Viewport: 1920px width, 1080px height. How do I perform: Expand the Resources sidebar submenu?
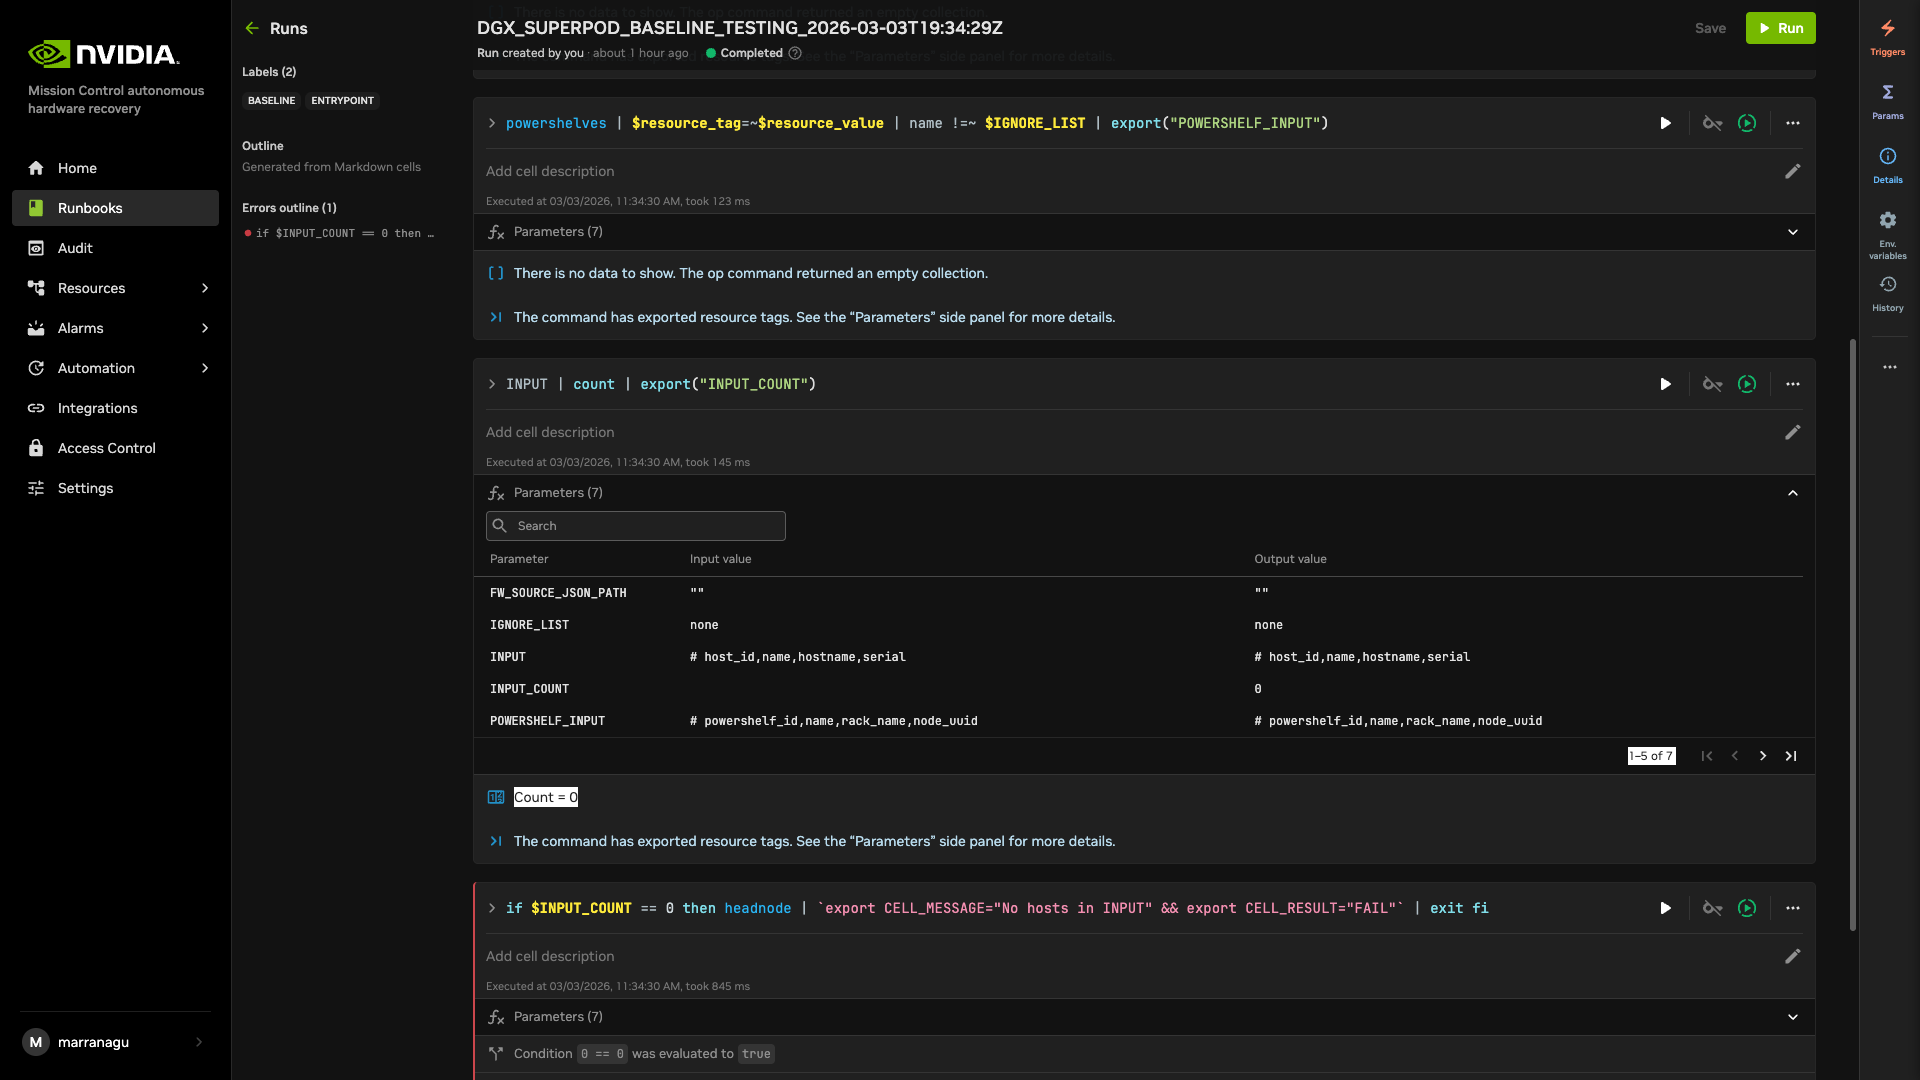(205, 288)
